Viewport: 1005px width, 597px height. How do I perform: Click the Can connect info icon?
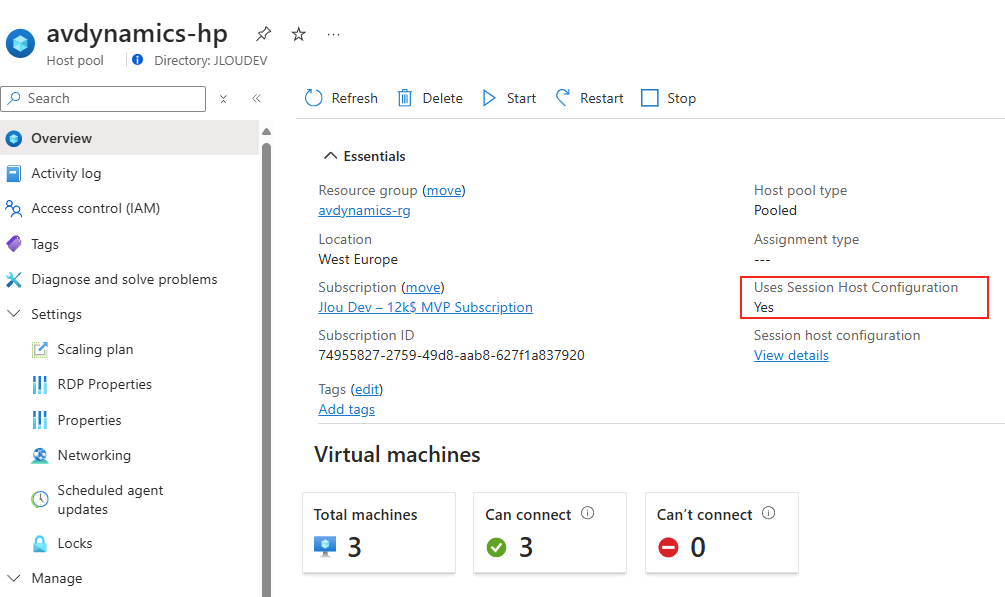(x=588, y=513)
